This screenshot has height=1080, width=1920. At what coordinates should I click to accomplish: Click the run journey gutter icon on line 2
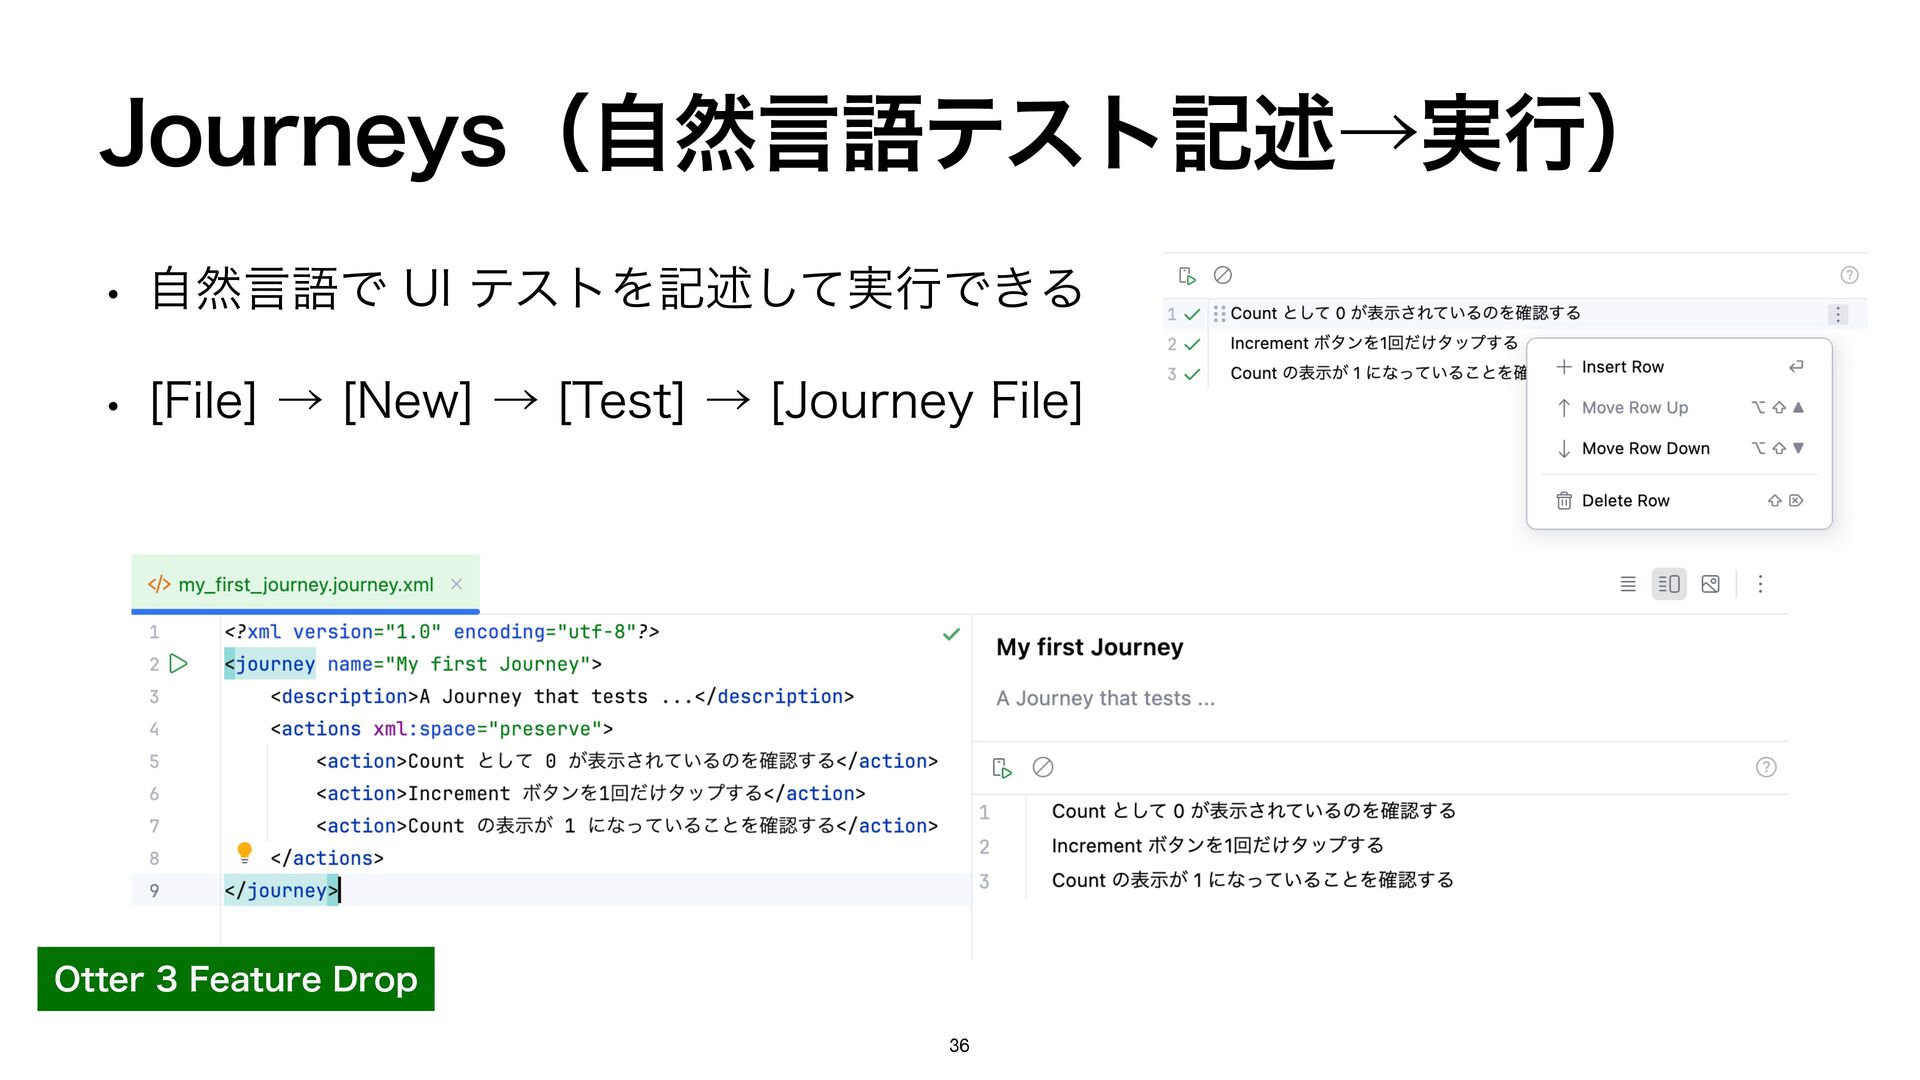tap(179, 664)
